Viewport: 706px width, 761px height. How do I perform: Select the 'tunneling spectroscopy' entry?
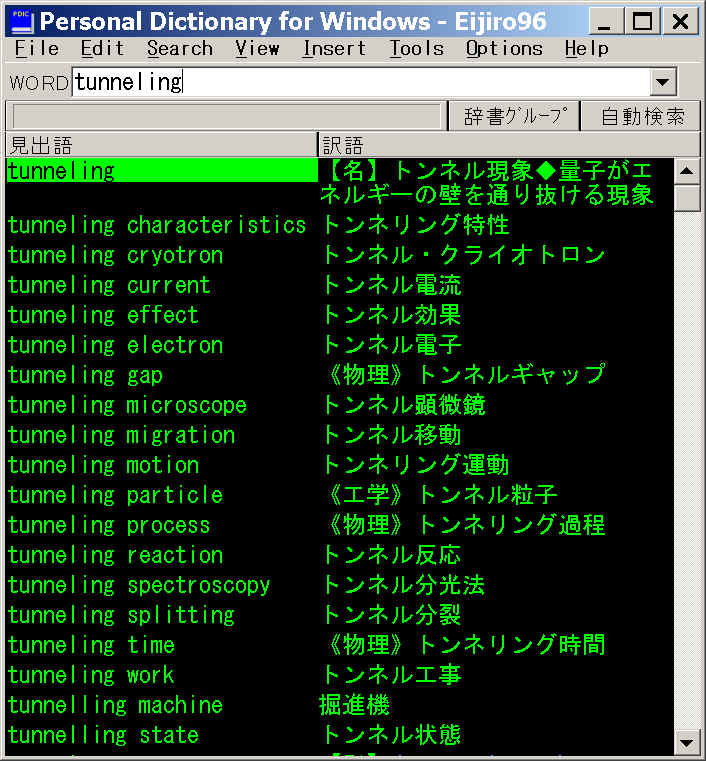coord(139,585)
